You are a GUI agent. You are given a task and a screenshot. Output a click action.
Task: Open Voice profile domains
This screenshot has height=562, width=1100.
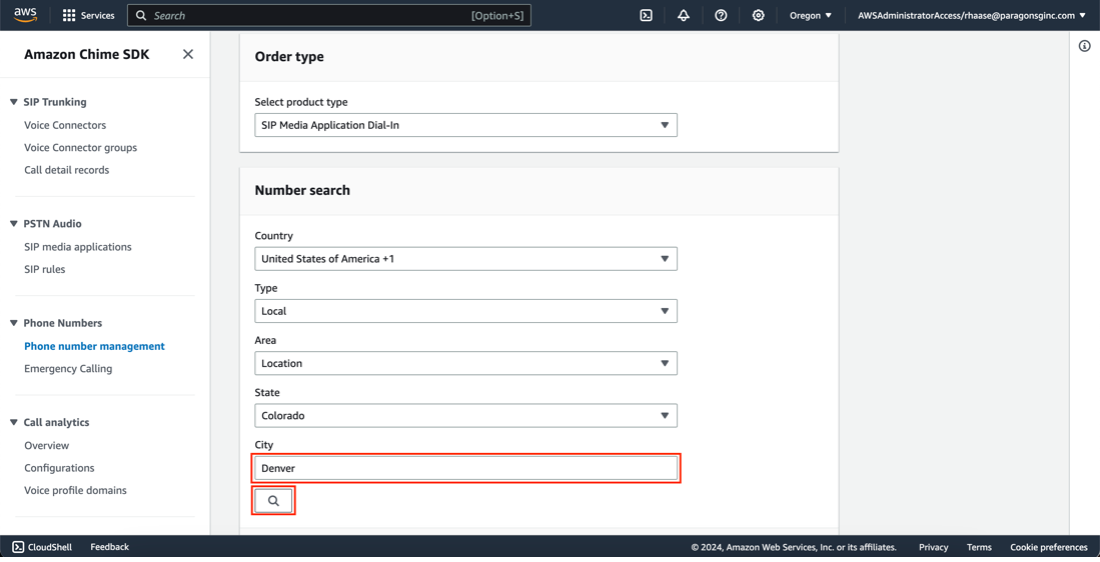[x=76, y=490]
